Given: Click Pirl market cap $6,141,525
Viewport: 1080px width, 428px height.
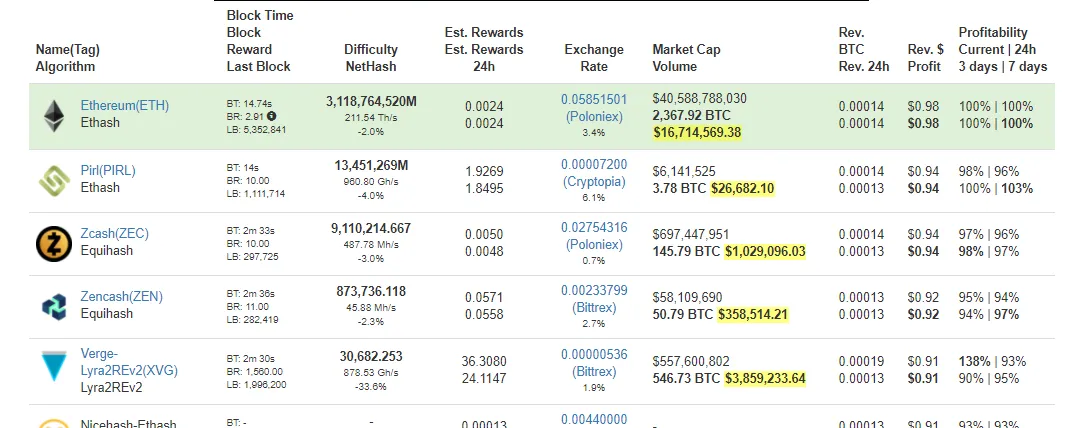Looking at the screenshot, I should point(684,172).
